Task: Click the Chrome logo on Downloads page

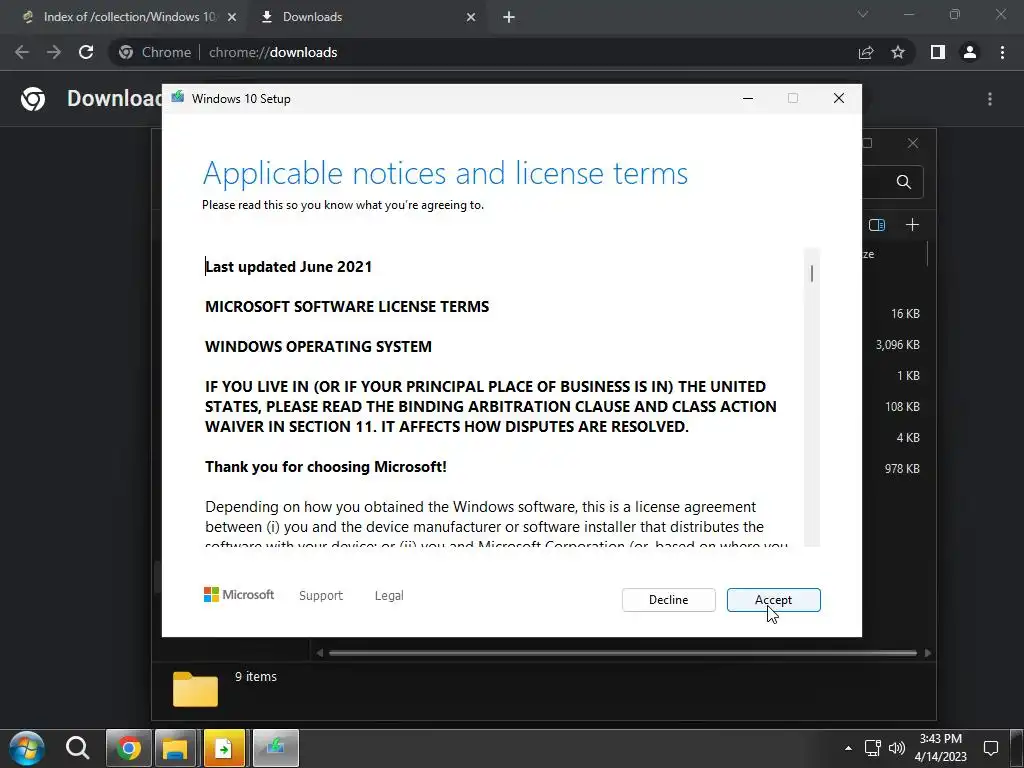Action: (33, 99)
